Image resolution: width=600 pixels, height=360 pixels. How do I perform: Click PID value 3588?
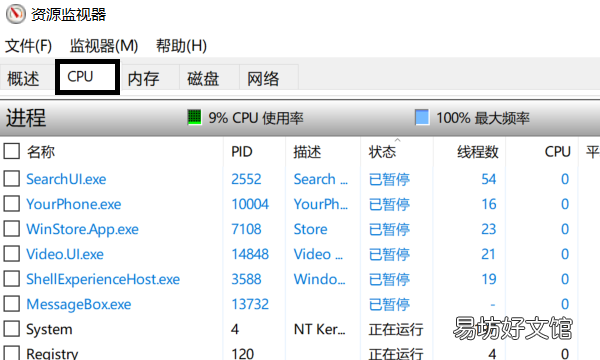click(x=246, y=279)
